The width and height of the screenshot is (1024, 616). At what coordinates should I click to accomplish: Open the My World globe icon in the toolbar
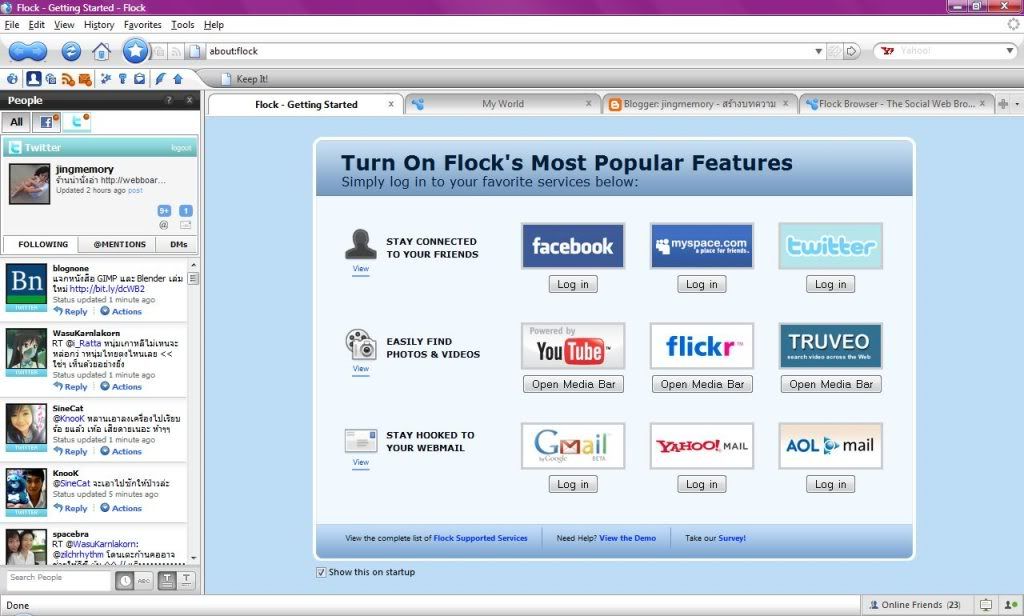point(12,79)
